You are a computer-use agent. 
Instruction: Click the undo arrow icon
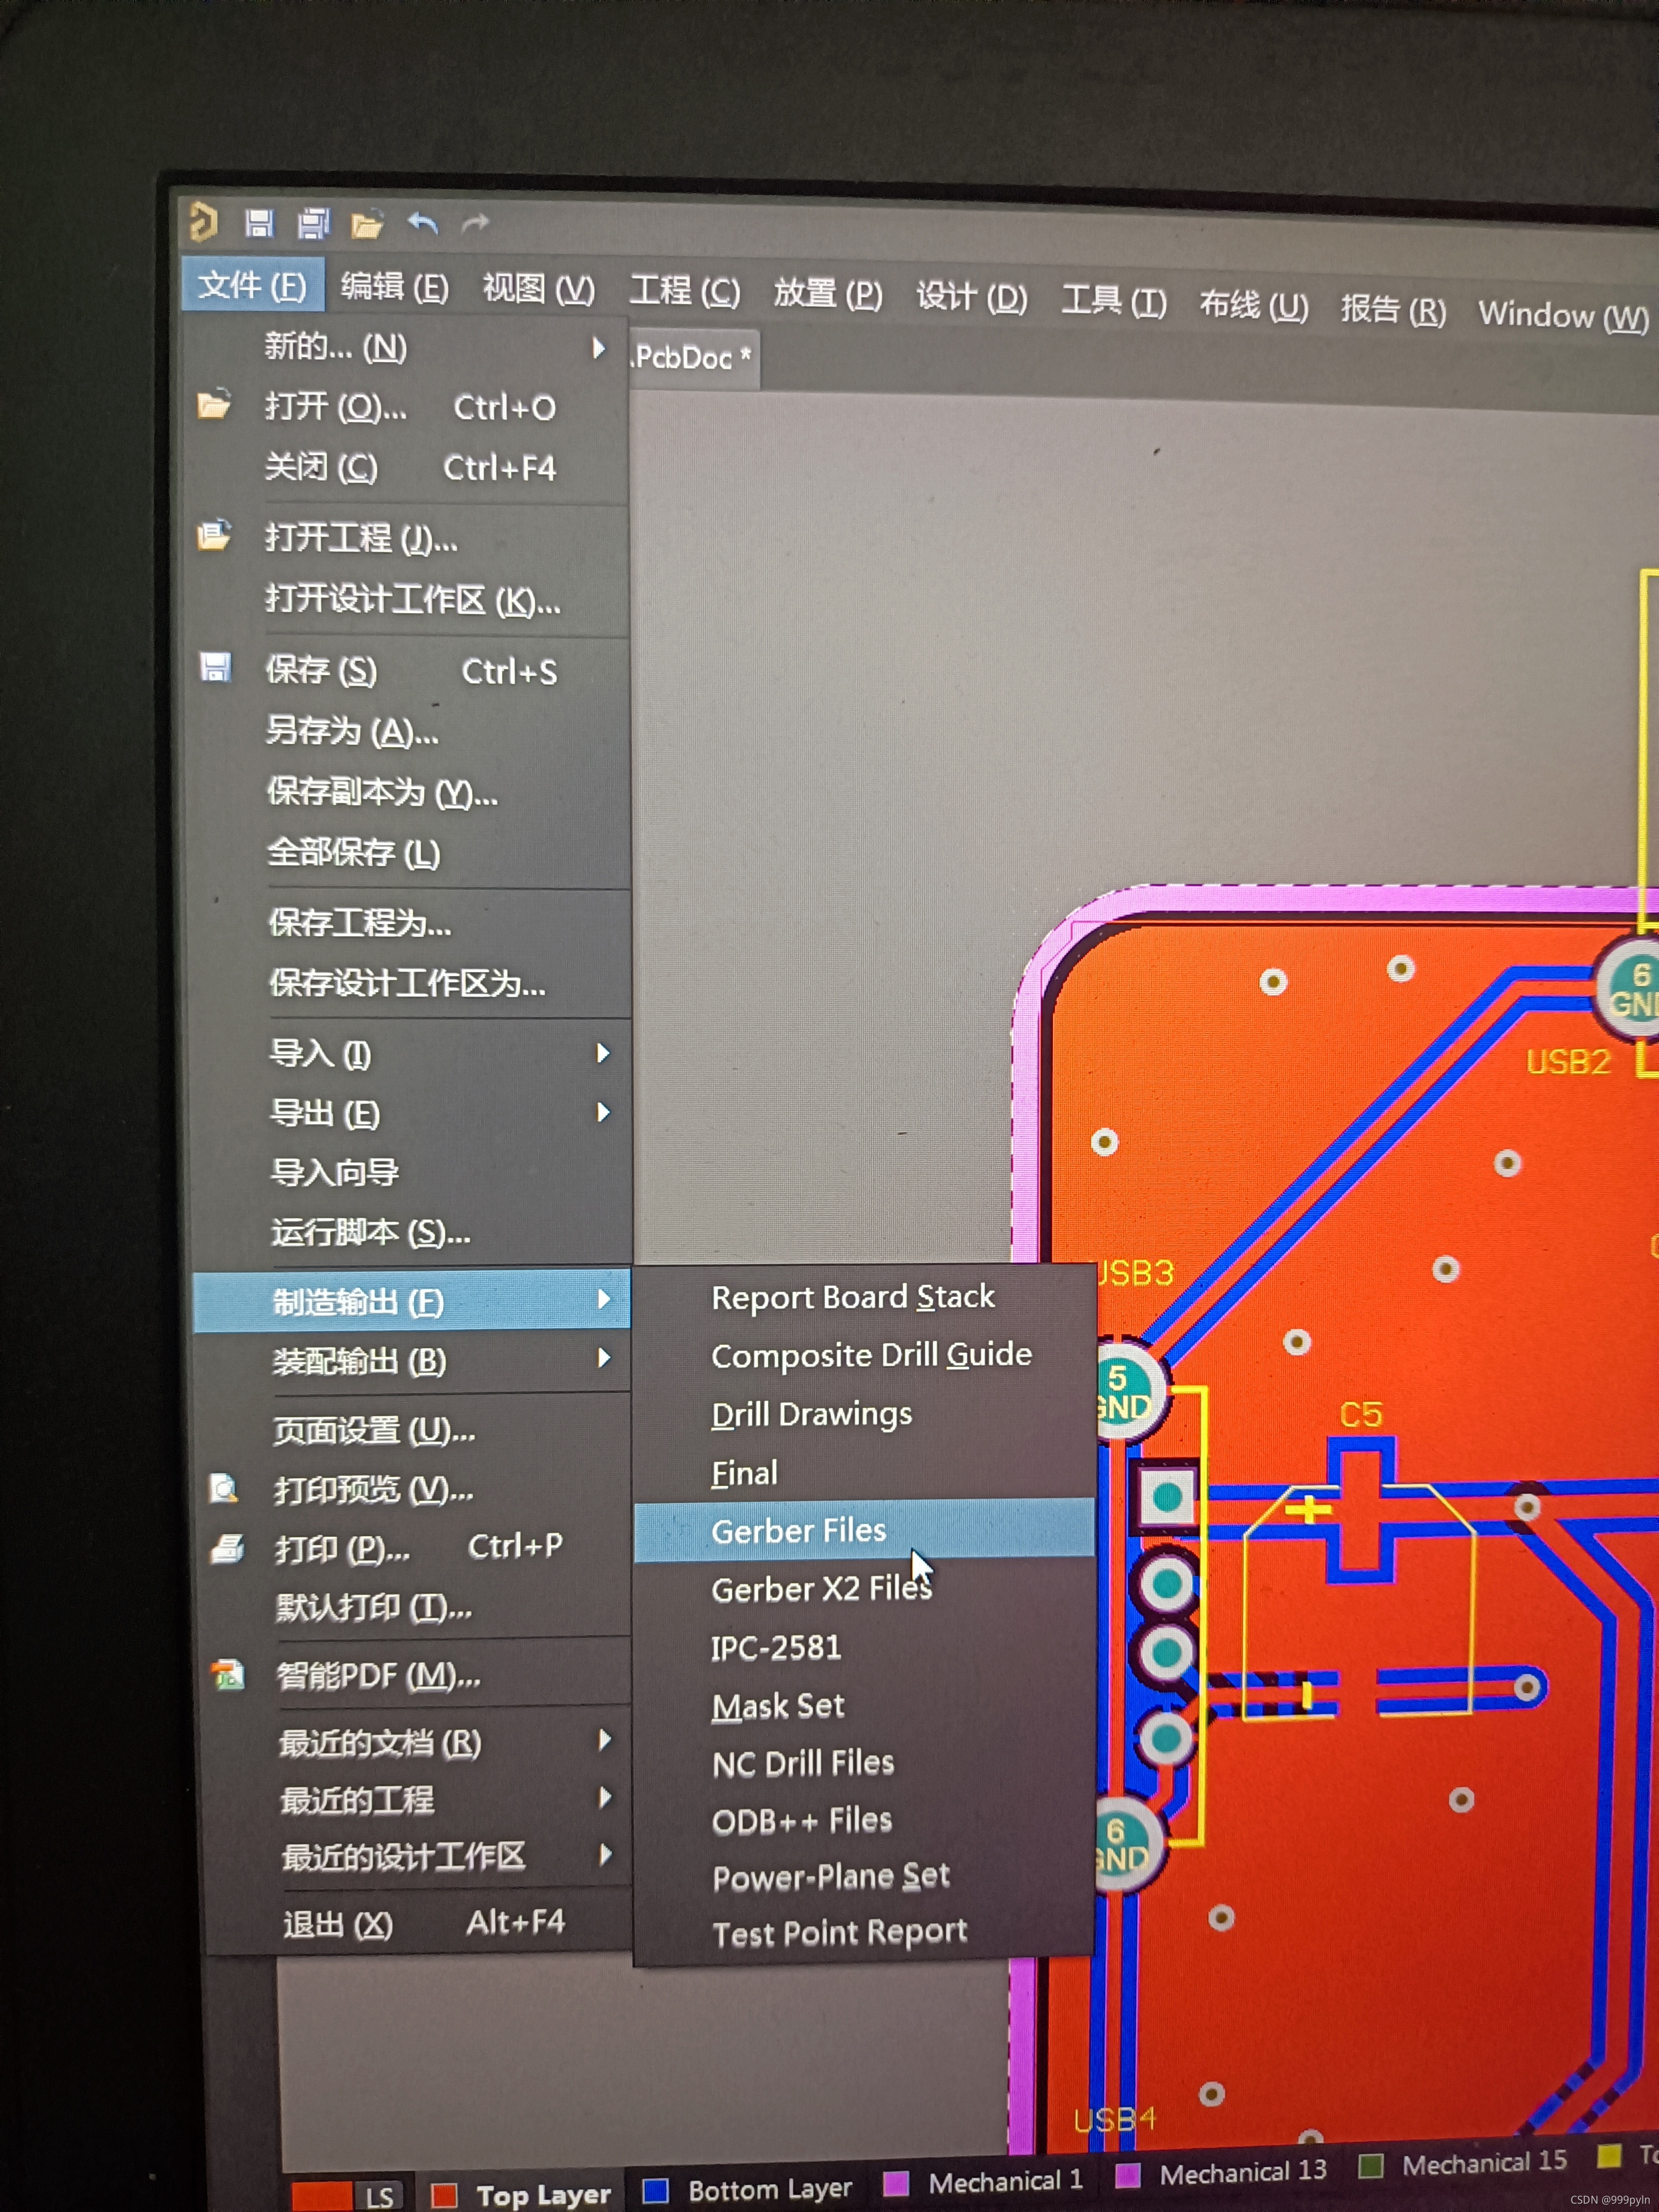point(422,223)
